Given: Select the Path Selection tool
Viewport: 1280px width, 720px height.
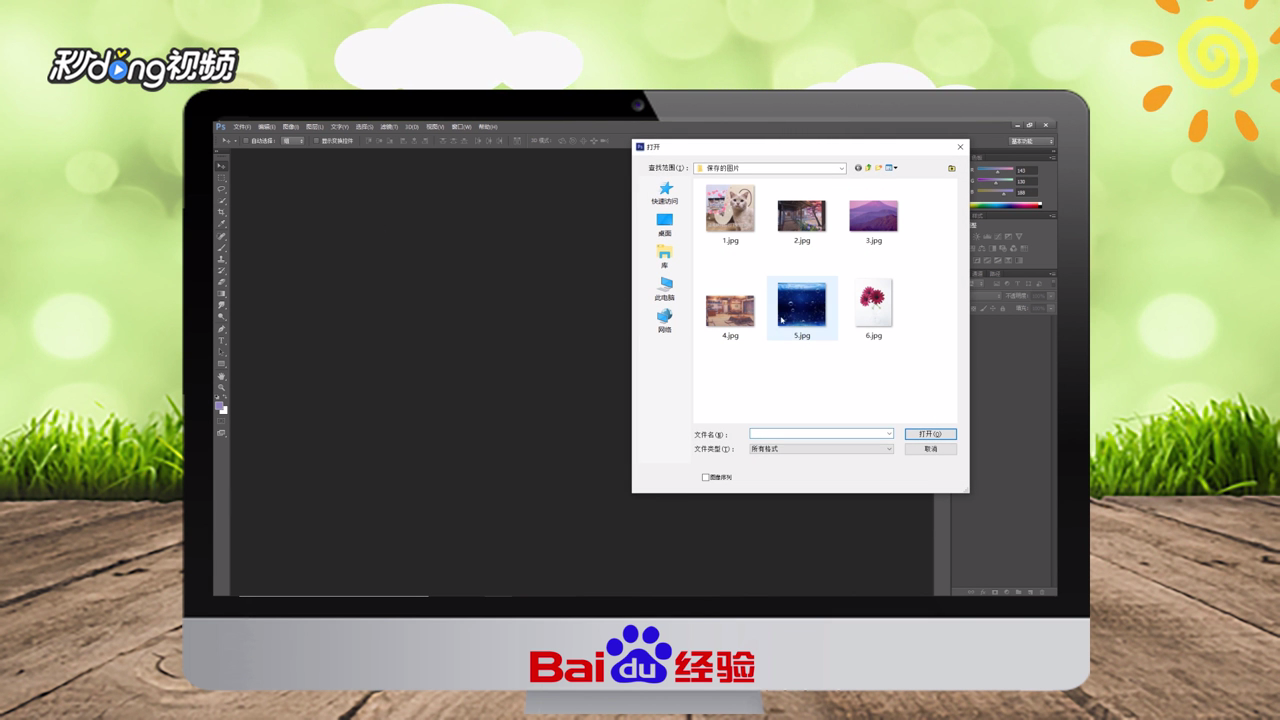Looking at the screenshot, I should pyautogui.click(x=222, y=352).
